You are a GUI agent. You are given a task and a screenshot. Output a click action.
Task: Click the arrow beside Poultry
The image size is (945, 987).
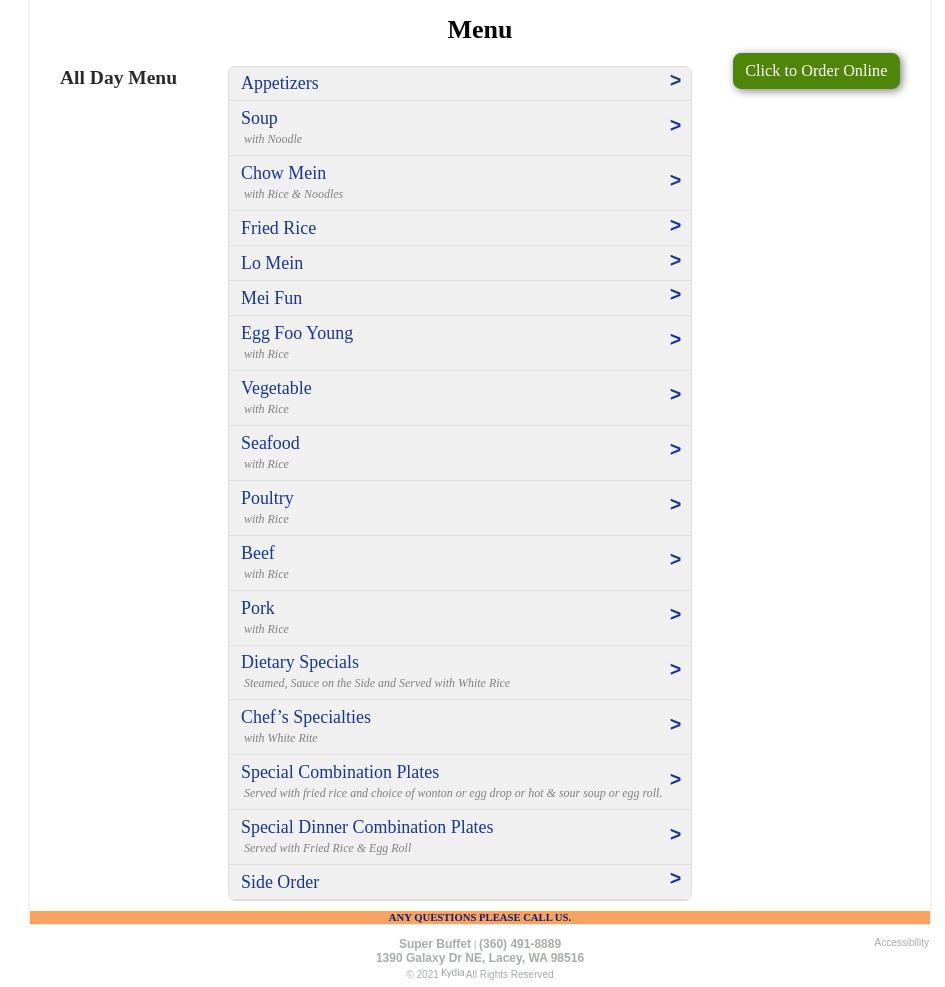point(675,505)
